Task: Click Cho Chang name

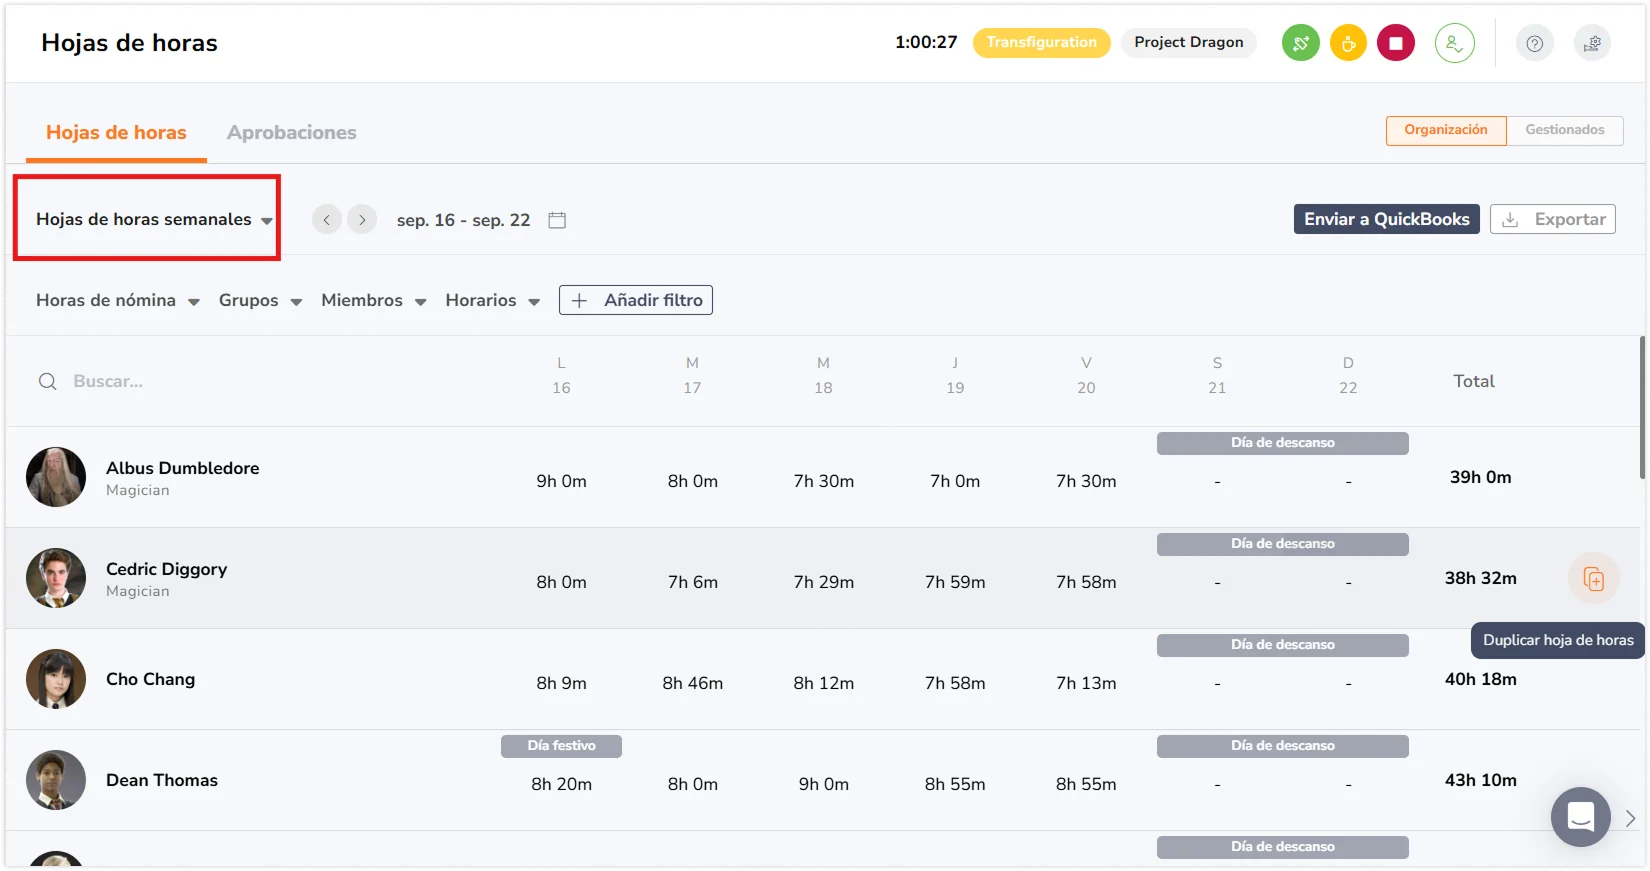Action: (151, 679)
